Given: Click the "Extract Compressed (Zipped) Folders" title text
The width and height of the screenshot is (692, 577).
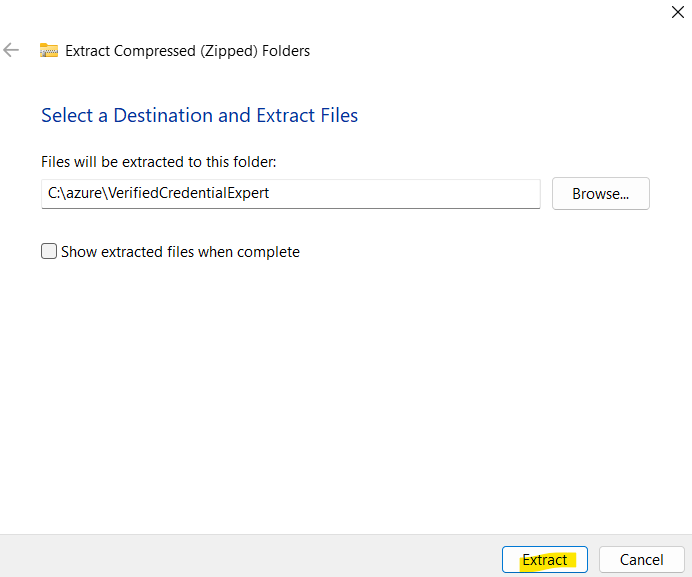Looking at the screenshot, I should (188, 51).
